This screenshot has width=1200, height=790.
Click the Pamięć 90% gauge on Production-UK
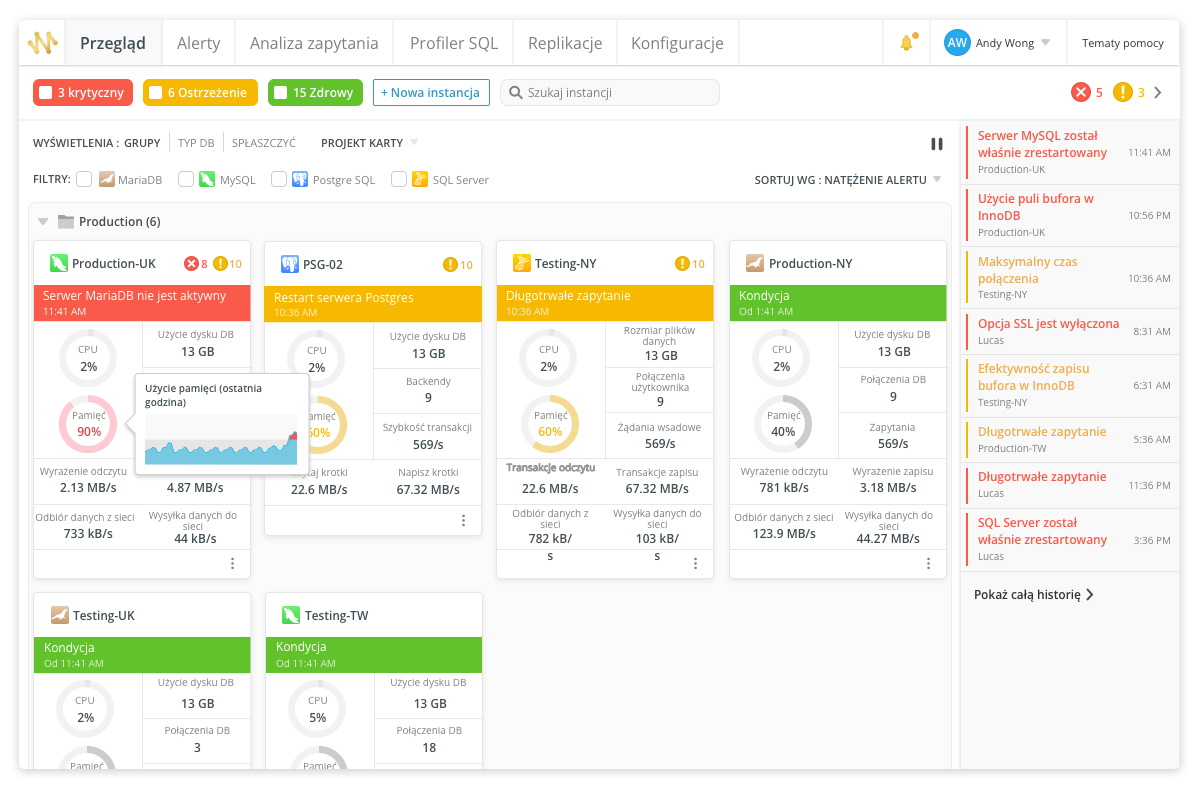[x=89, y=424]
